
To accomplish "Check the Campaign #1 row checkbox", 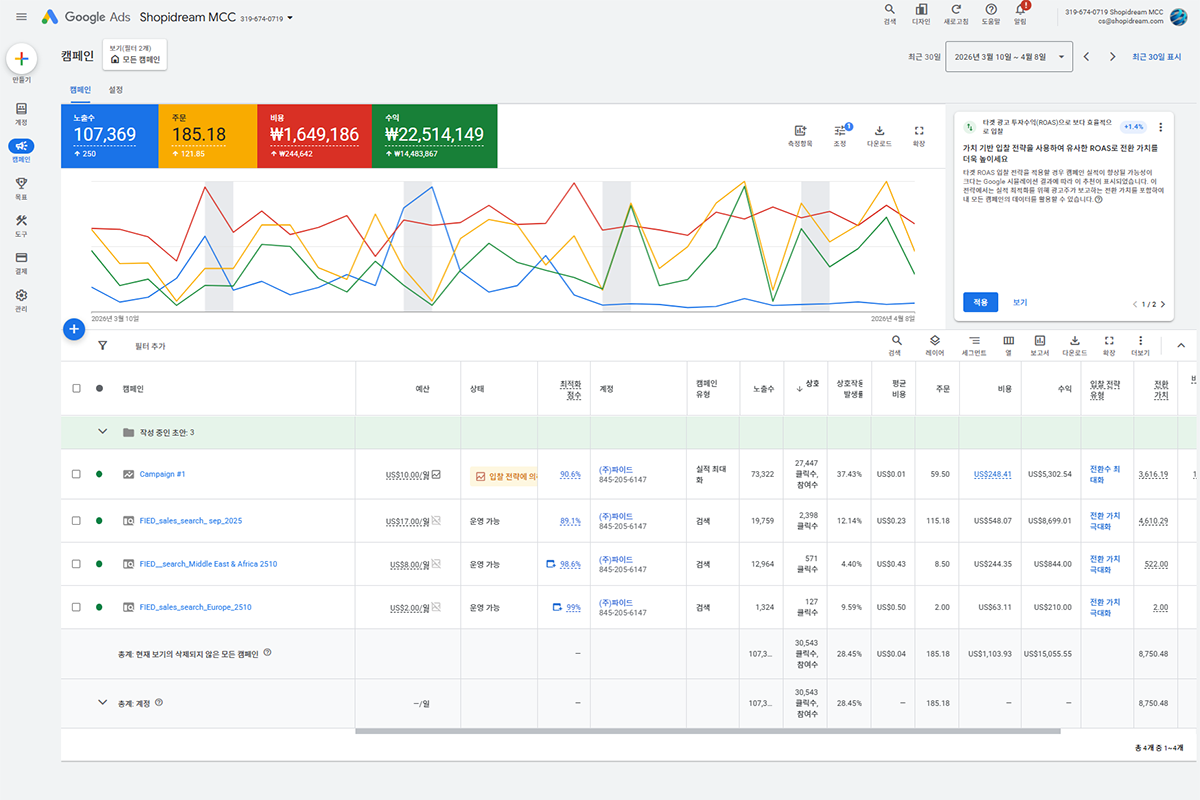I will click(77, 474).
